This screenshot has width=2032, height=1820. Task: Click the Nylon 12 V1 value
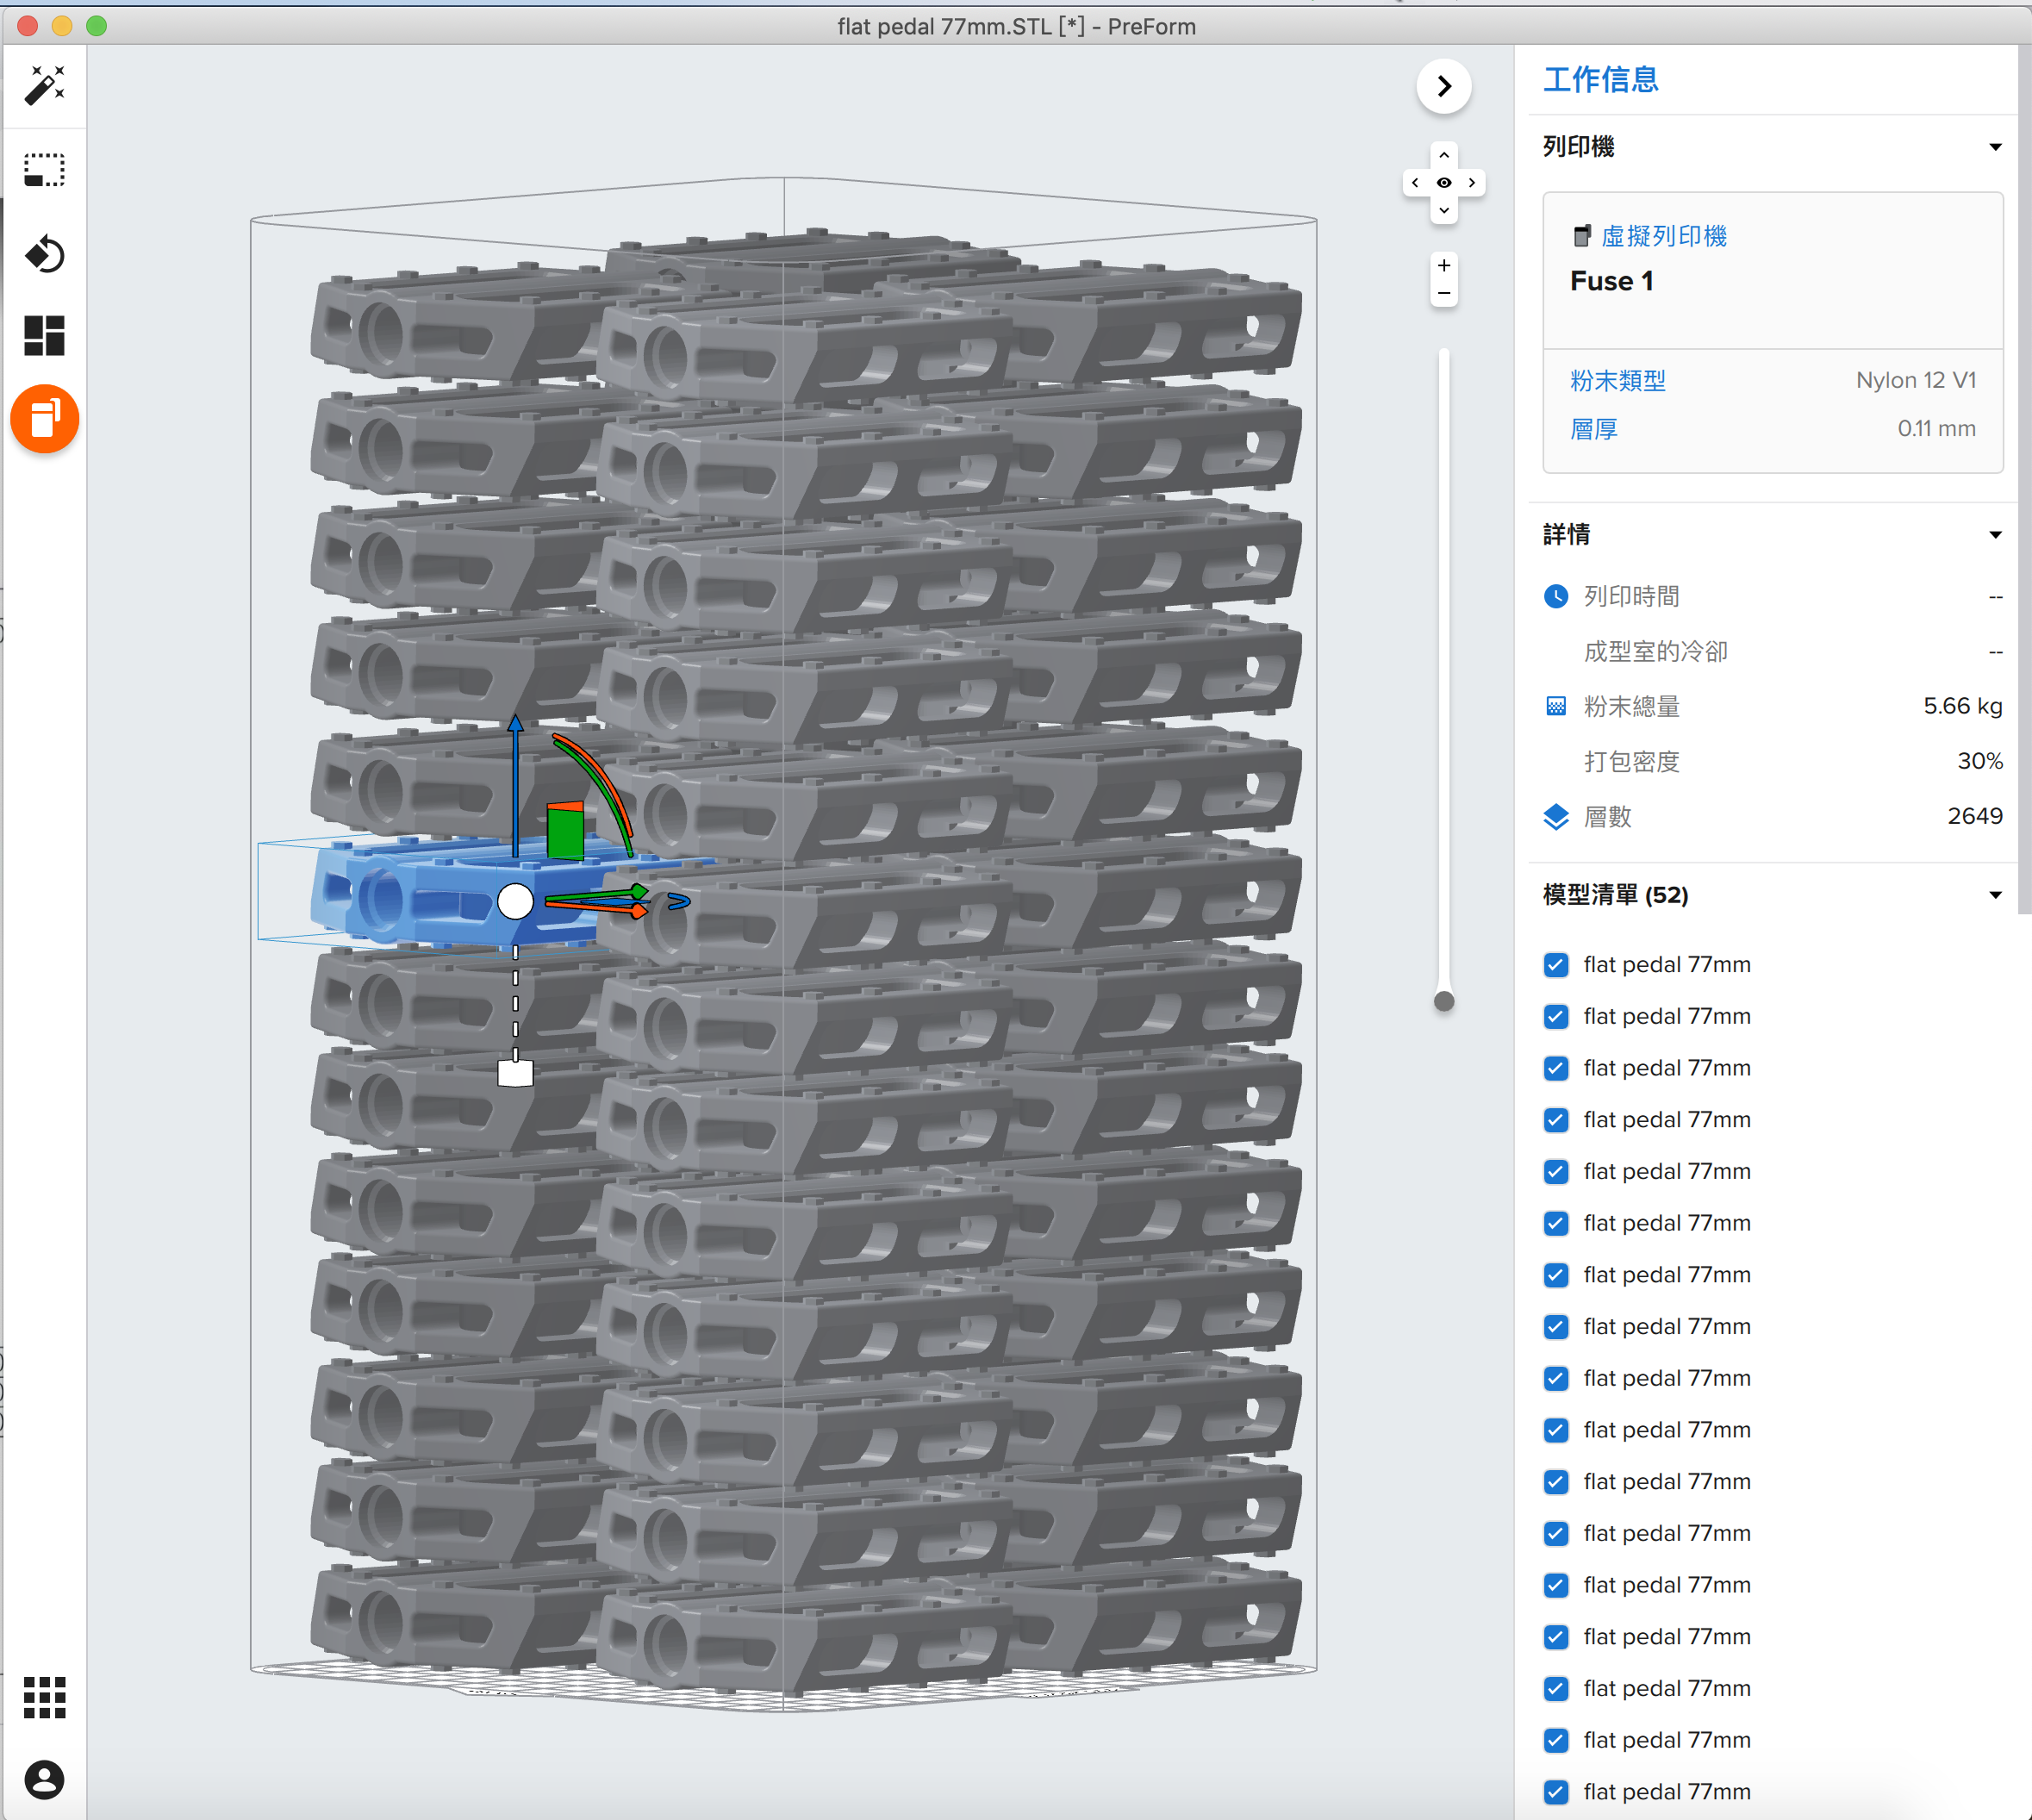pyautogui.click(x=1916, y=381)
